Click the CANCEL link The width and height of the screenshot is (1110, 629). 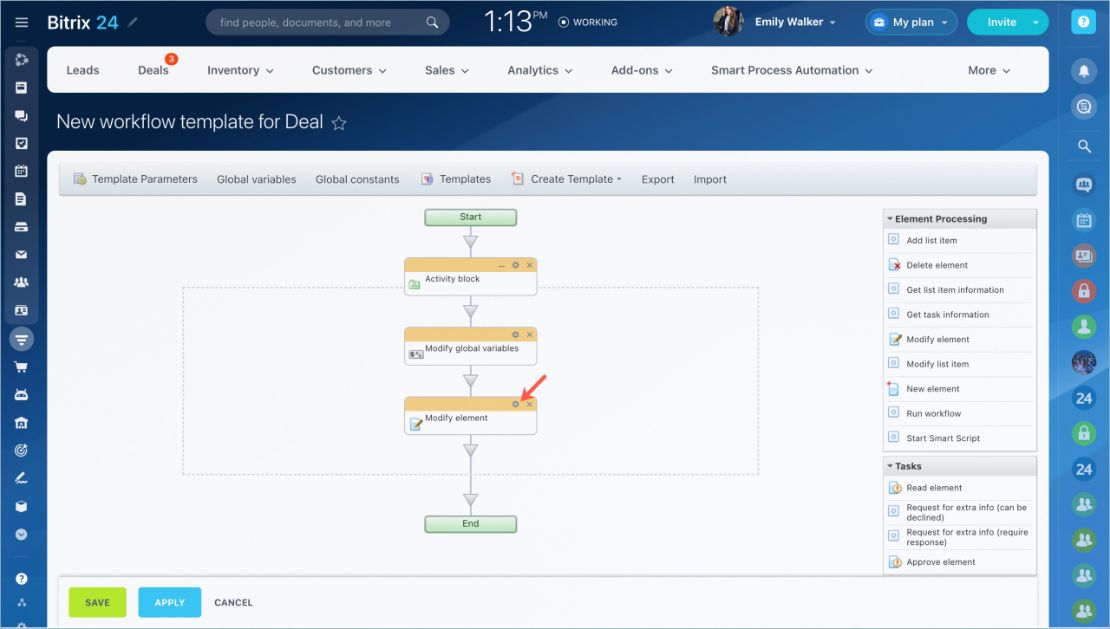point(234,603)
